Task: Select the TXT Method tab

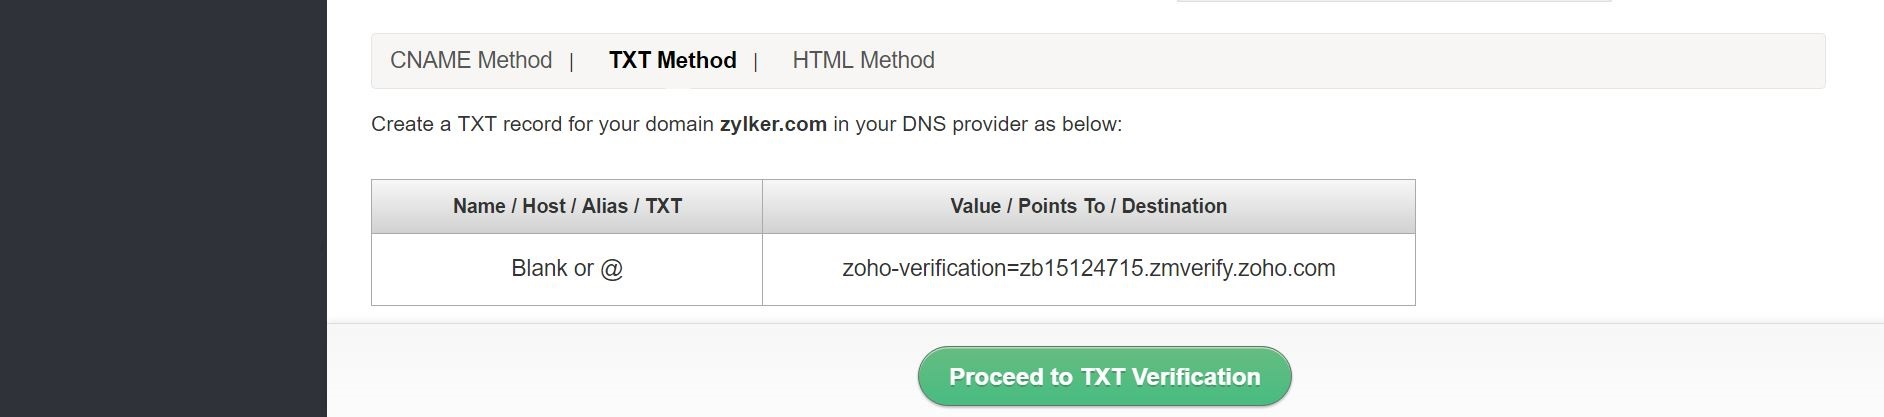Action: [672, 61]
